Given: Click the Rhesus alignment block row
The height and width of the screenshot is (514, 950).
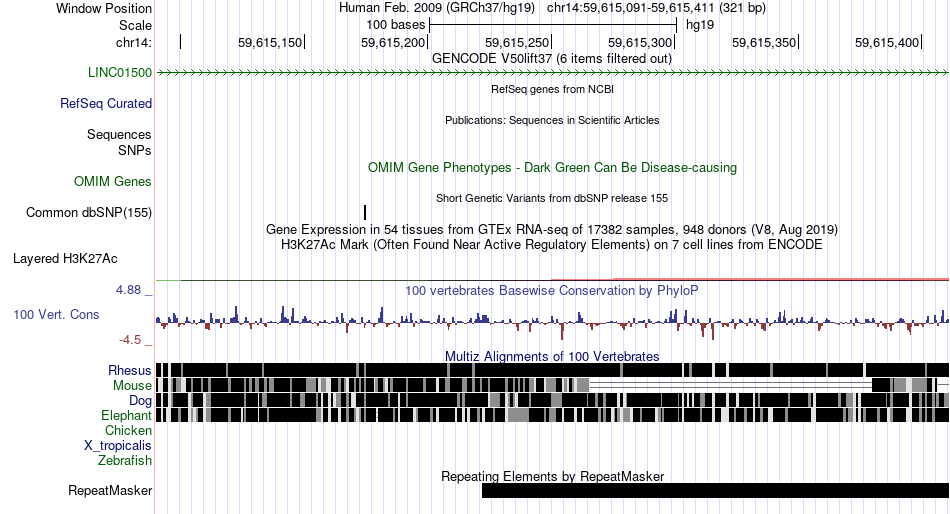Looking at the screenshot, I should [x=553, y=370].
